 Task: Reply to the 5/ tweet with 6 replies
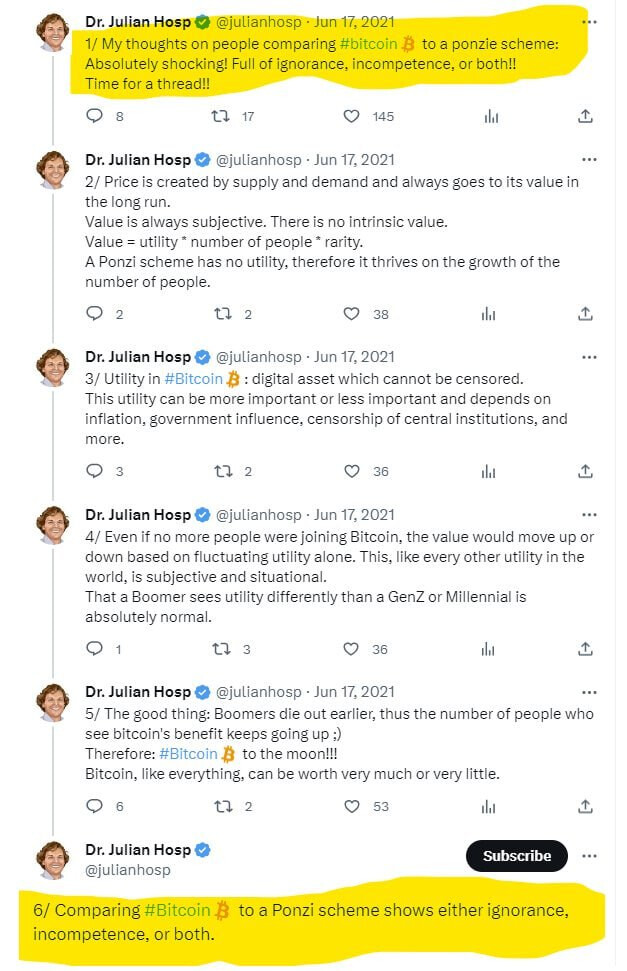point(94,806)
